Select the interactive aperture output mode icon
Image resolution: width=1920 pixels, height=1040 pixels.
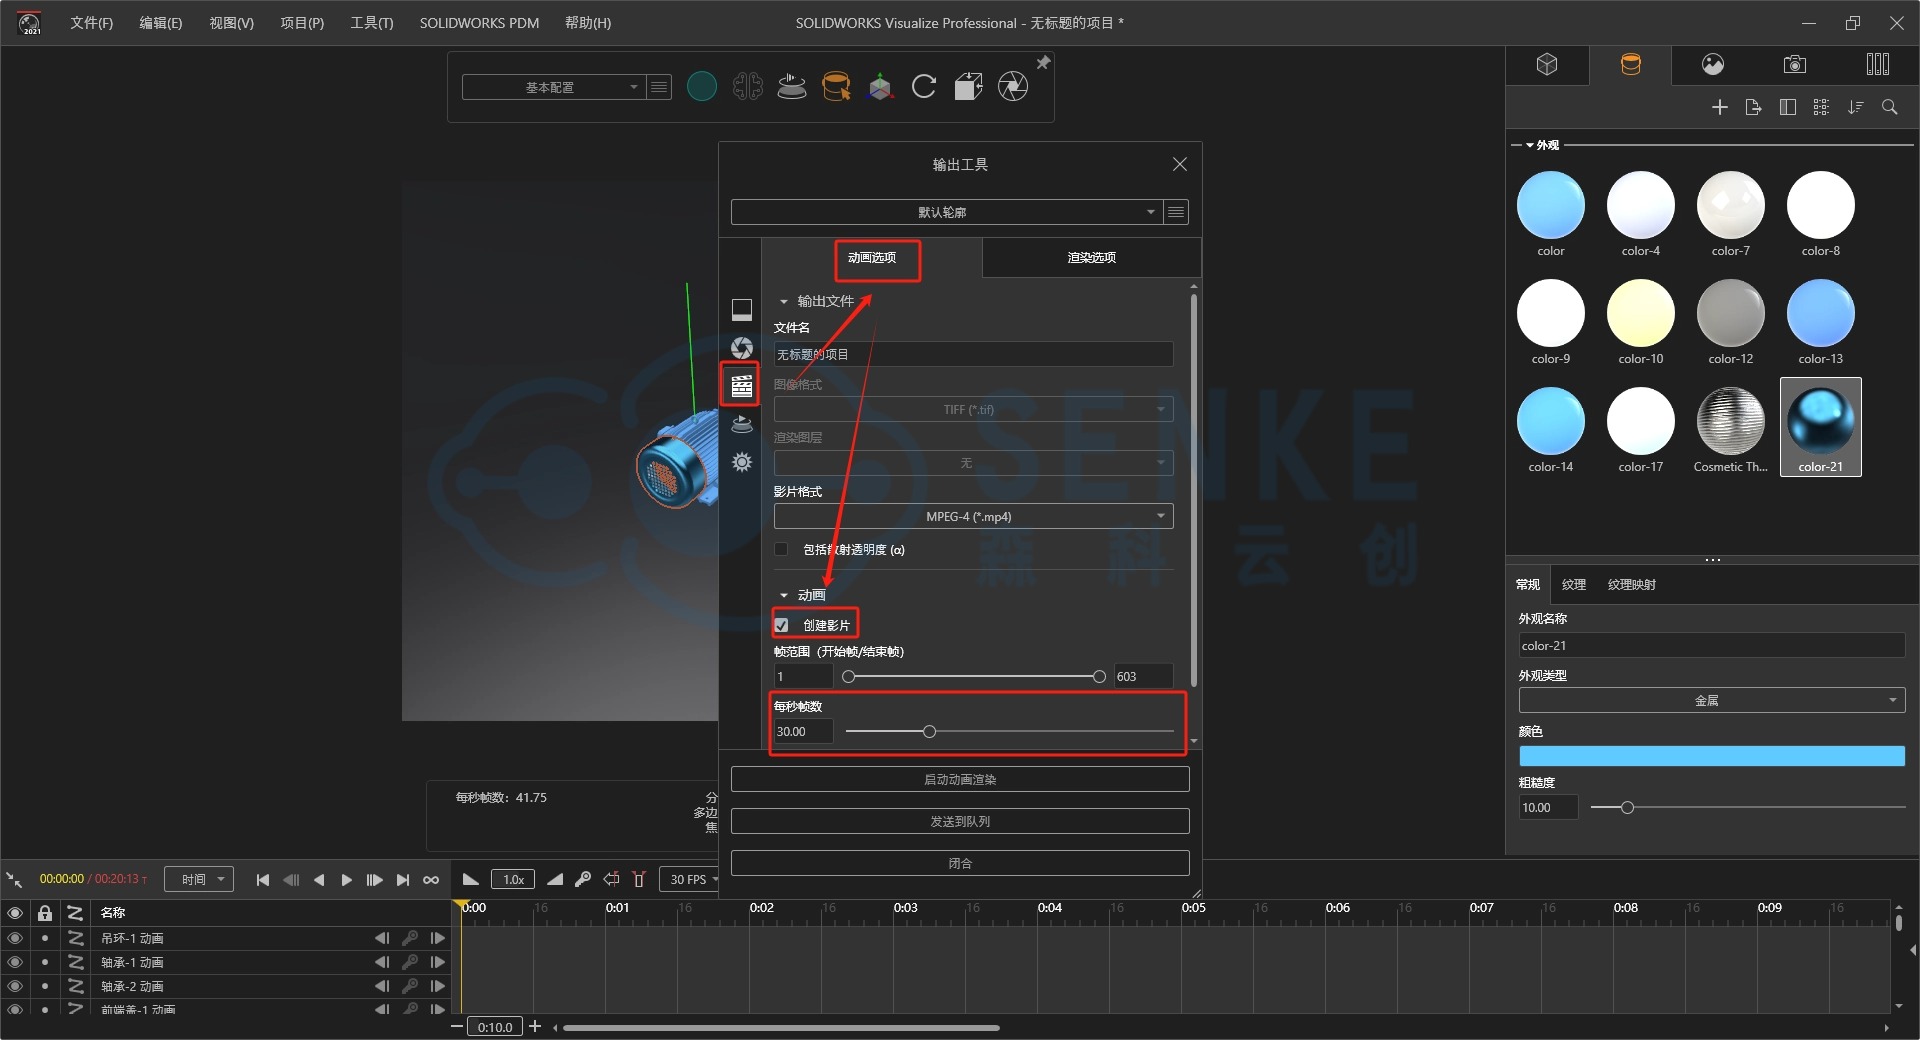coord(742,348)
